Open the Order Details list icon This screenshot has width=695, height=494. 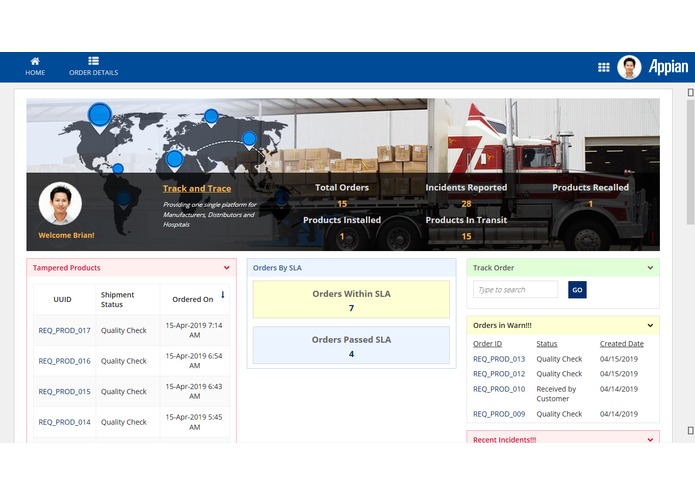pos(94,61)
